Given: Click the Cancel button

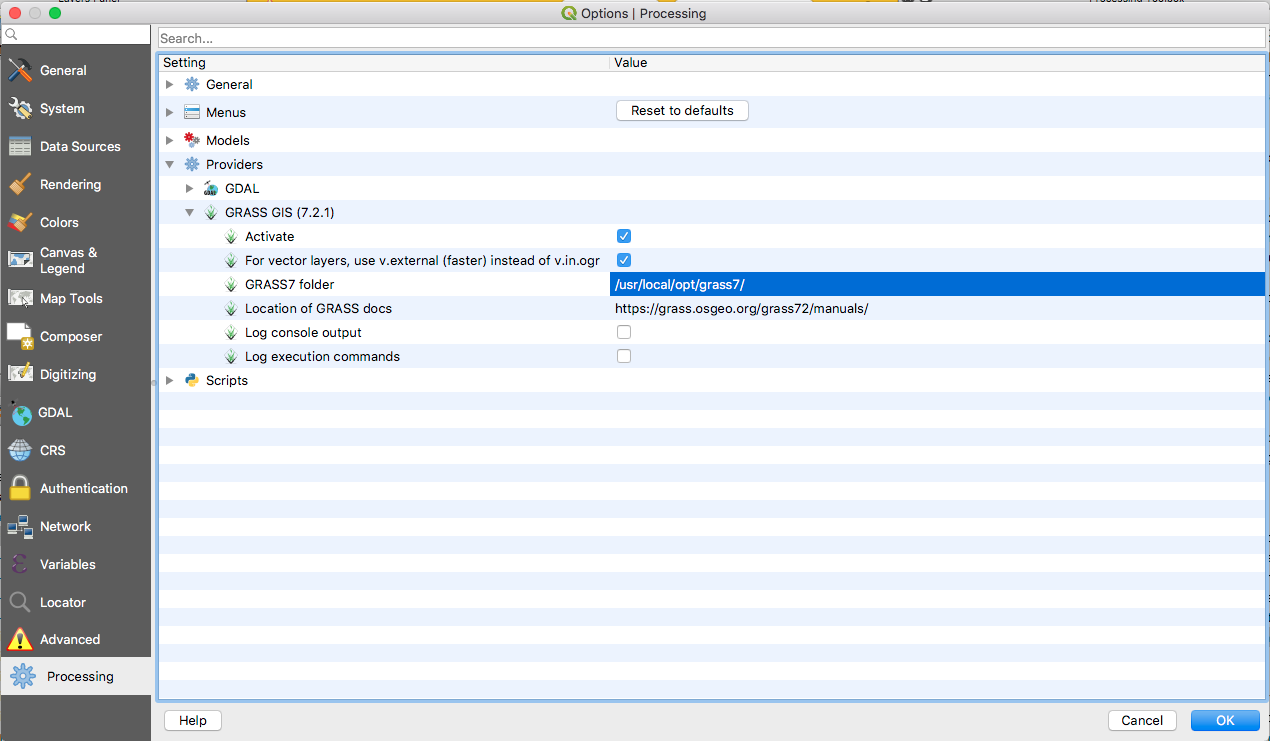Looking at the screenshot, I should [1142, 721].
